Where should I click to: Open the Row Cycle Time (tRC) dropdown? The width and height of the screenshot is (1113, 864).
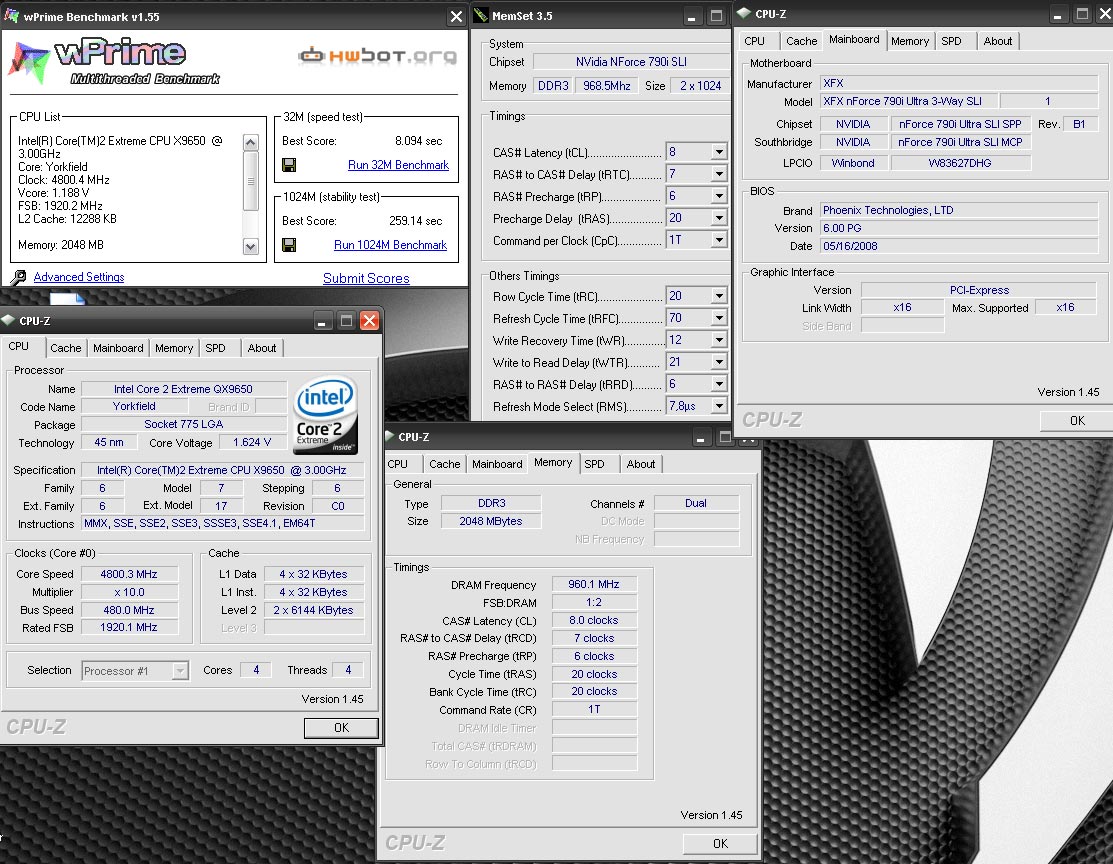point(719,296)
